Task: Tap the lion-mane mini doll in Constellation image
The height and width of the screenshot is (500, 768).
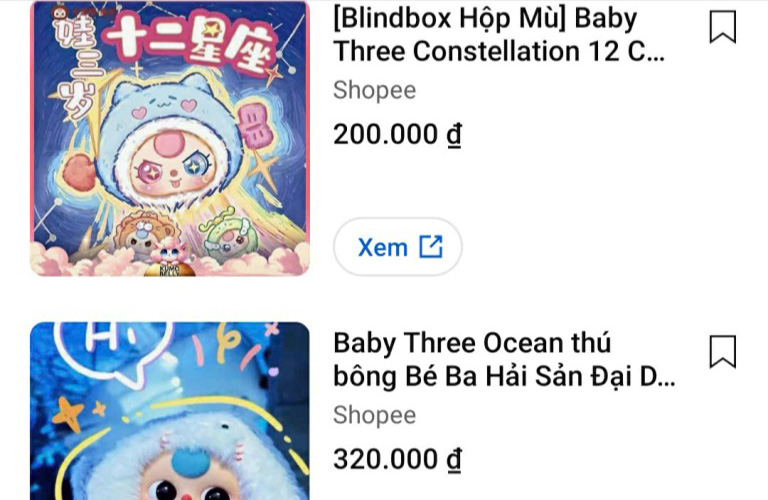Action: pyautogui.click(x=139, y=233)
